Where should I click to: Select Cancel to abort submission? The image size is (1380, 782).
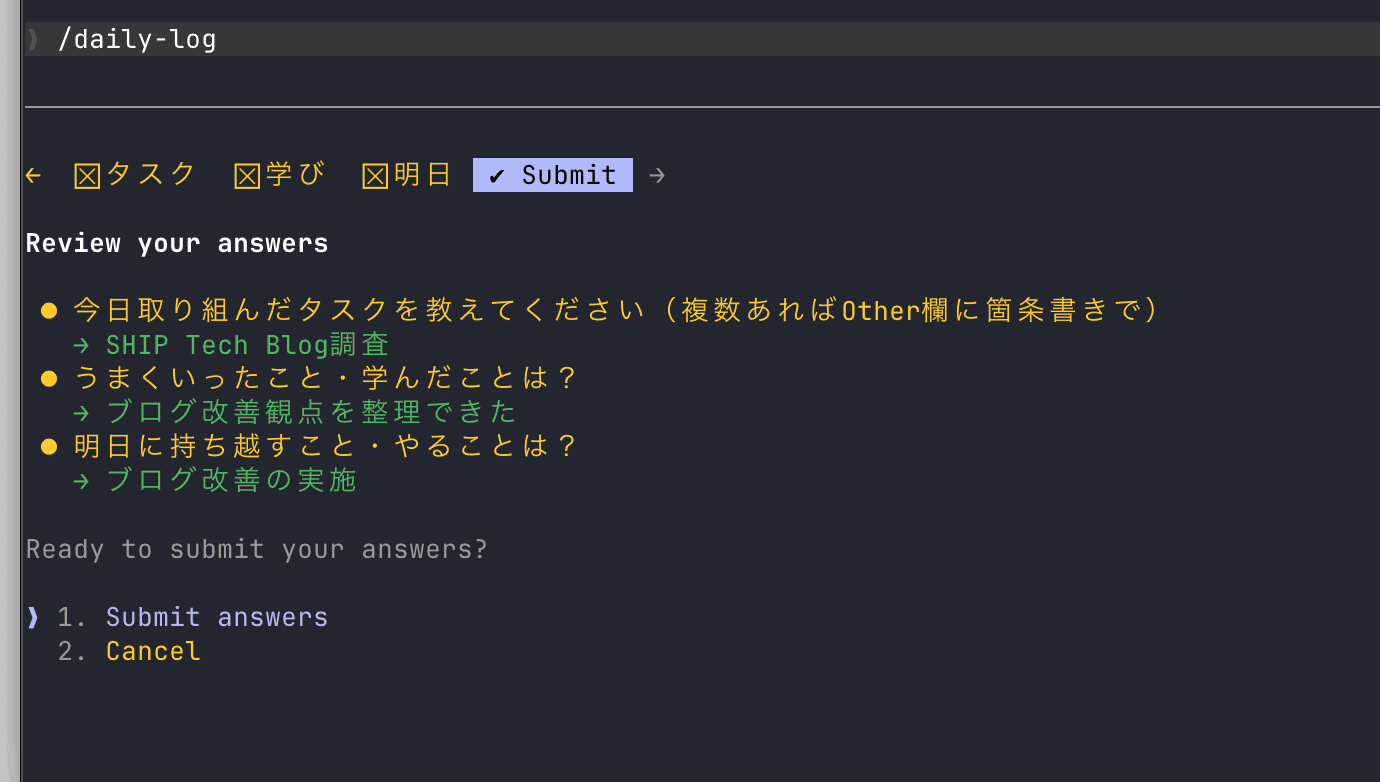click(152, 651)
